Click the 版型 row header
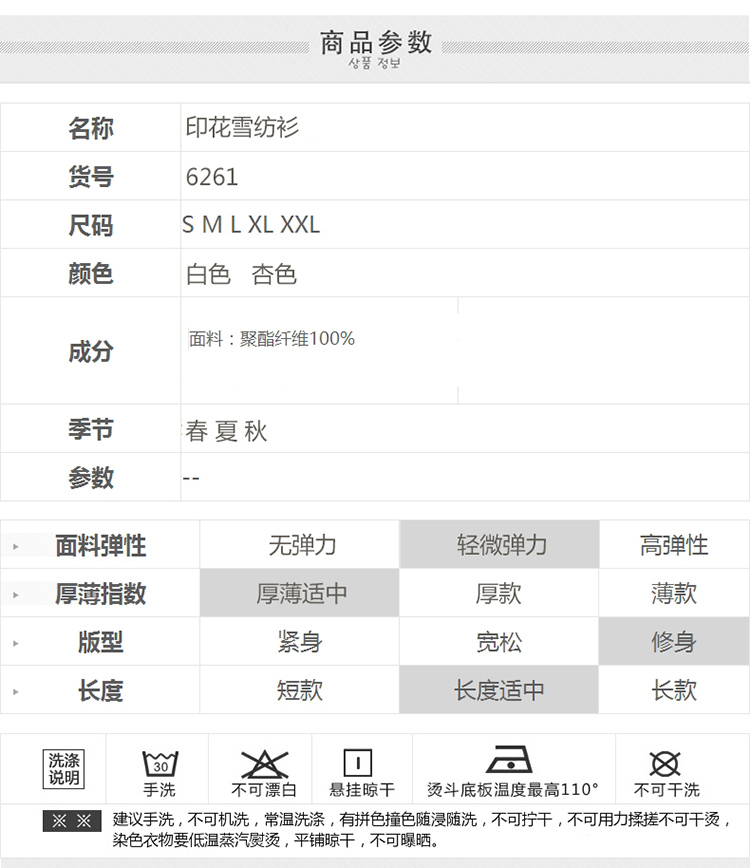The height and width of the screenshot is (868, 750). pos(100,642)
